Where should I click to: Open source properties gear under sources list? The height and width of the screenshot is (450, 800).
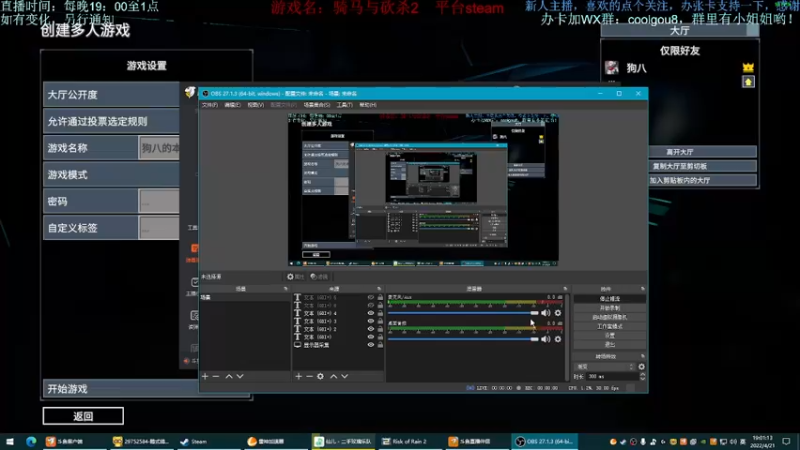click(320, 377)
